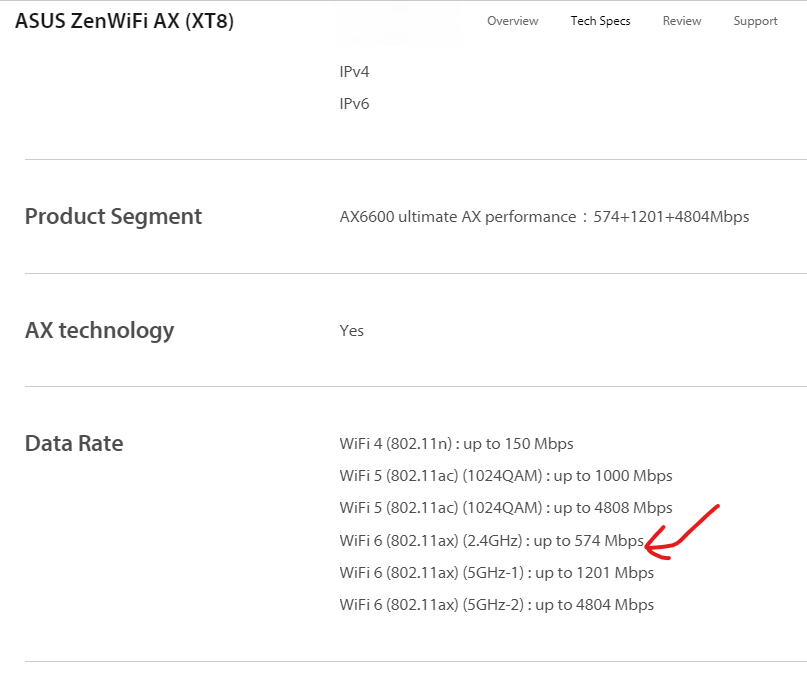Open the Support tab
The image size is (807, 678).
click(x=755, y=21)
